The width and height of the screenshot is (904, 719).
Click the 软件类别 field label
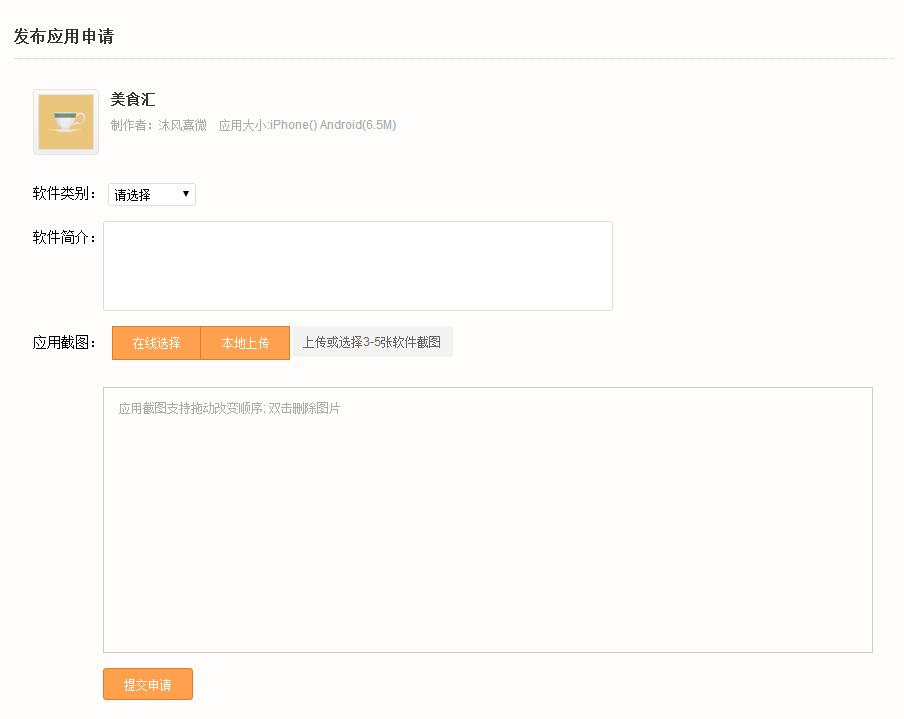pos(65,194)
